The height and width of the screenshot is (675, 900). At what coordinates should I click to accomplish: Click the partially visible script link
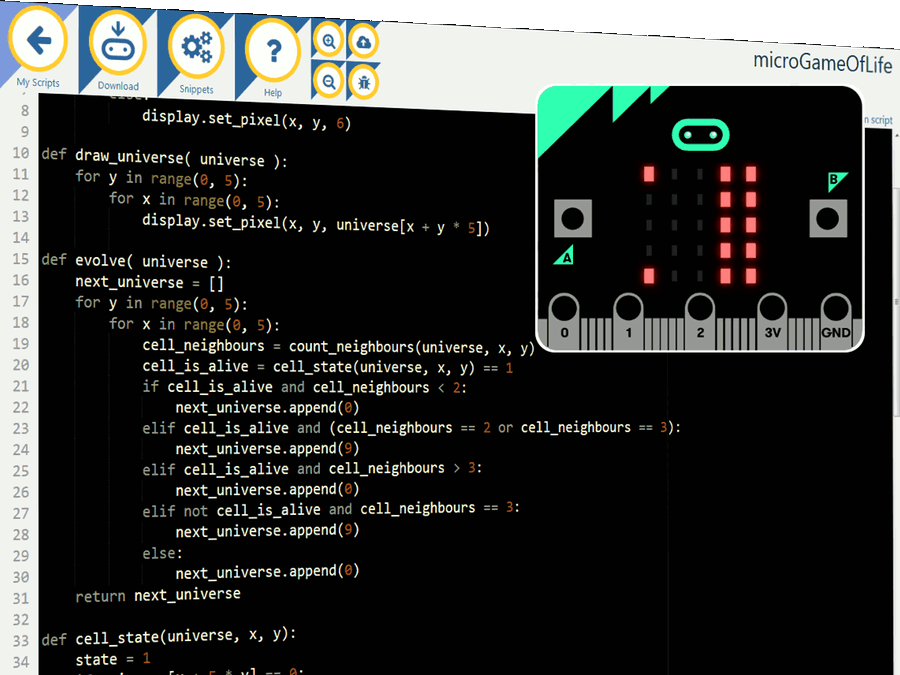(879, 120)
